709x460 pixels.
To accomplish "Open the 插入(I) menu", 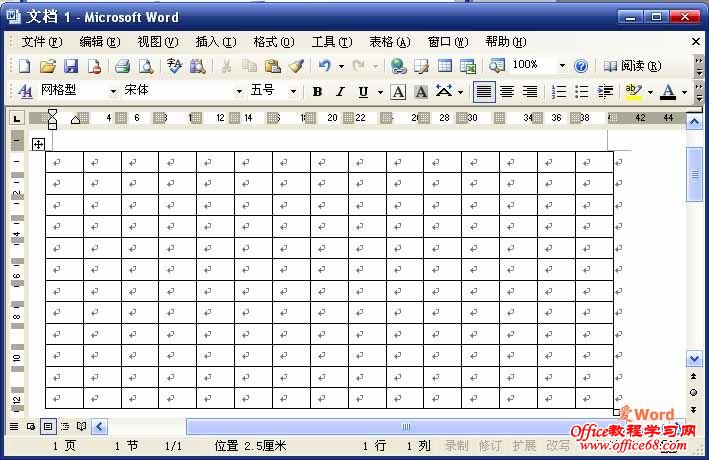I will tap(216, 42).
